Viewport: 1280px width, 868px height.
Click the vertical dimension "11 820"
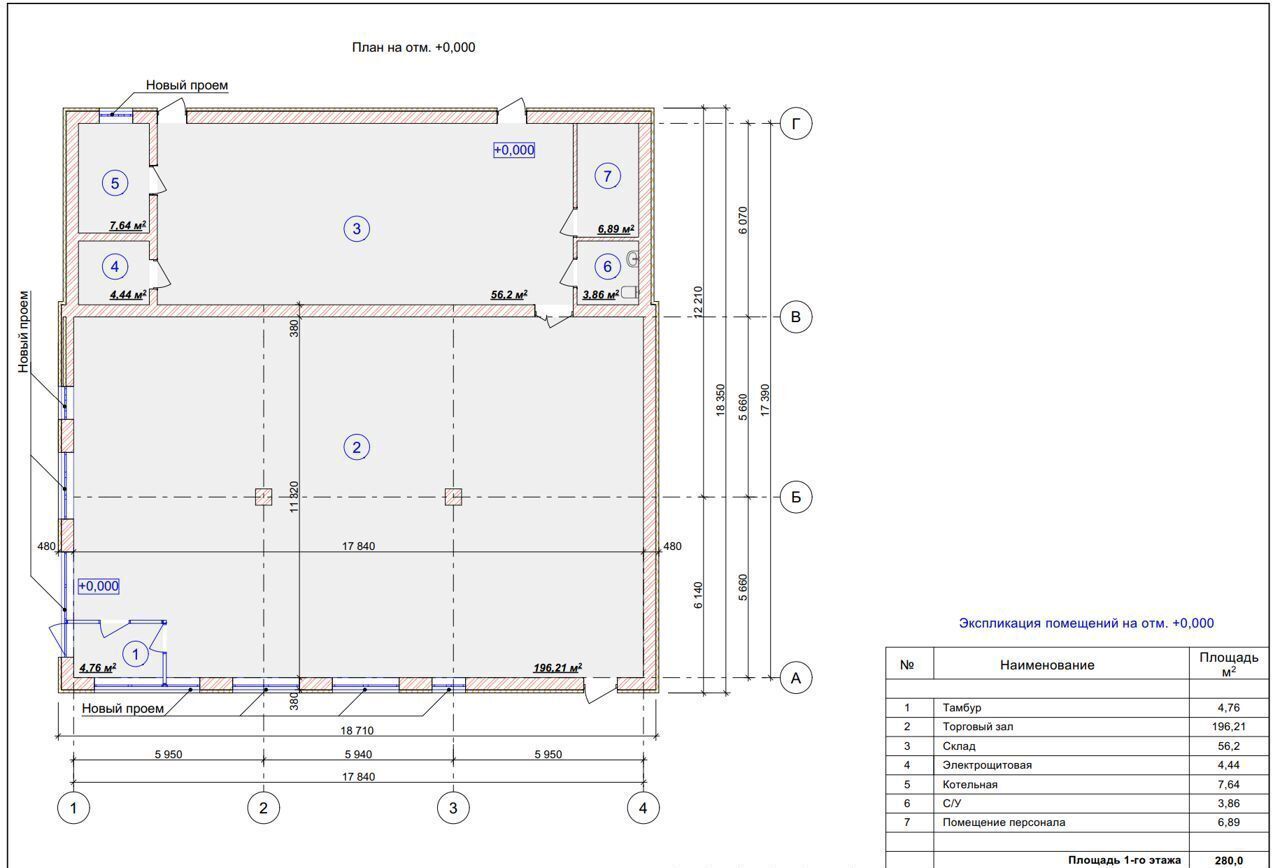(295, 496)
